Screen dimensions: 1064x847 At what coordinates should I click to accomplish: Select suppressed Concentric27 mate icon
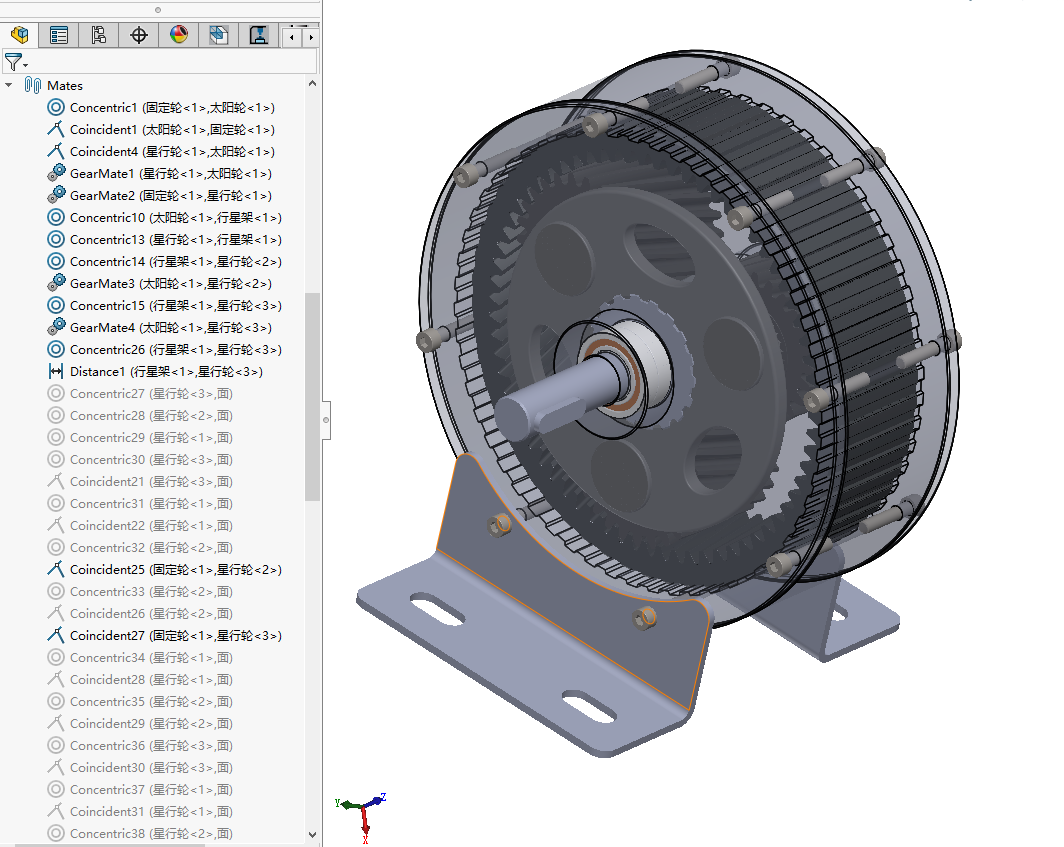[56, 394]
